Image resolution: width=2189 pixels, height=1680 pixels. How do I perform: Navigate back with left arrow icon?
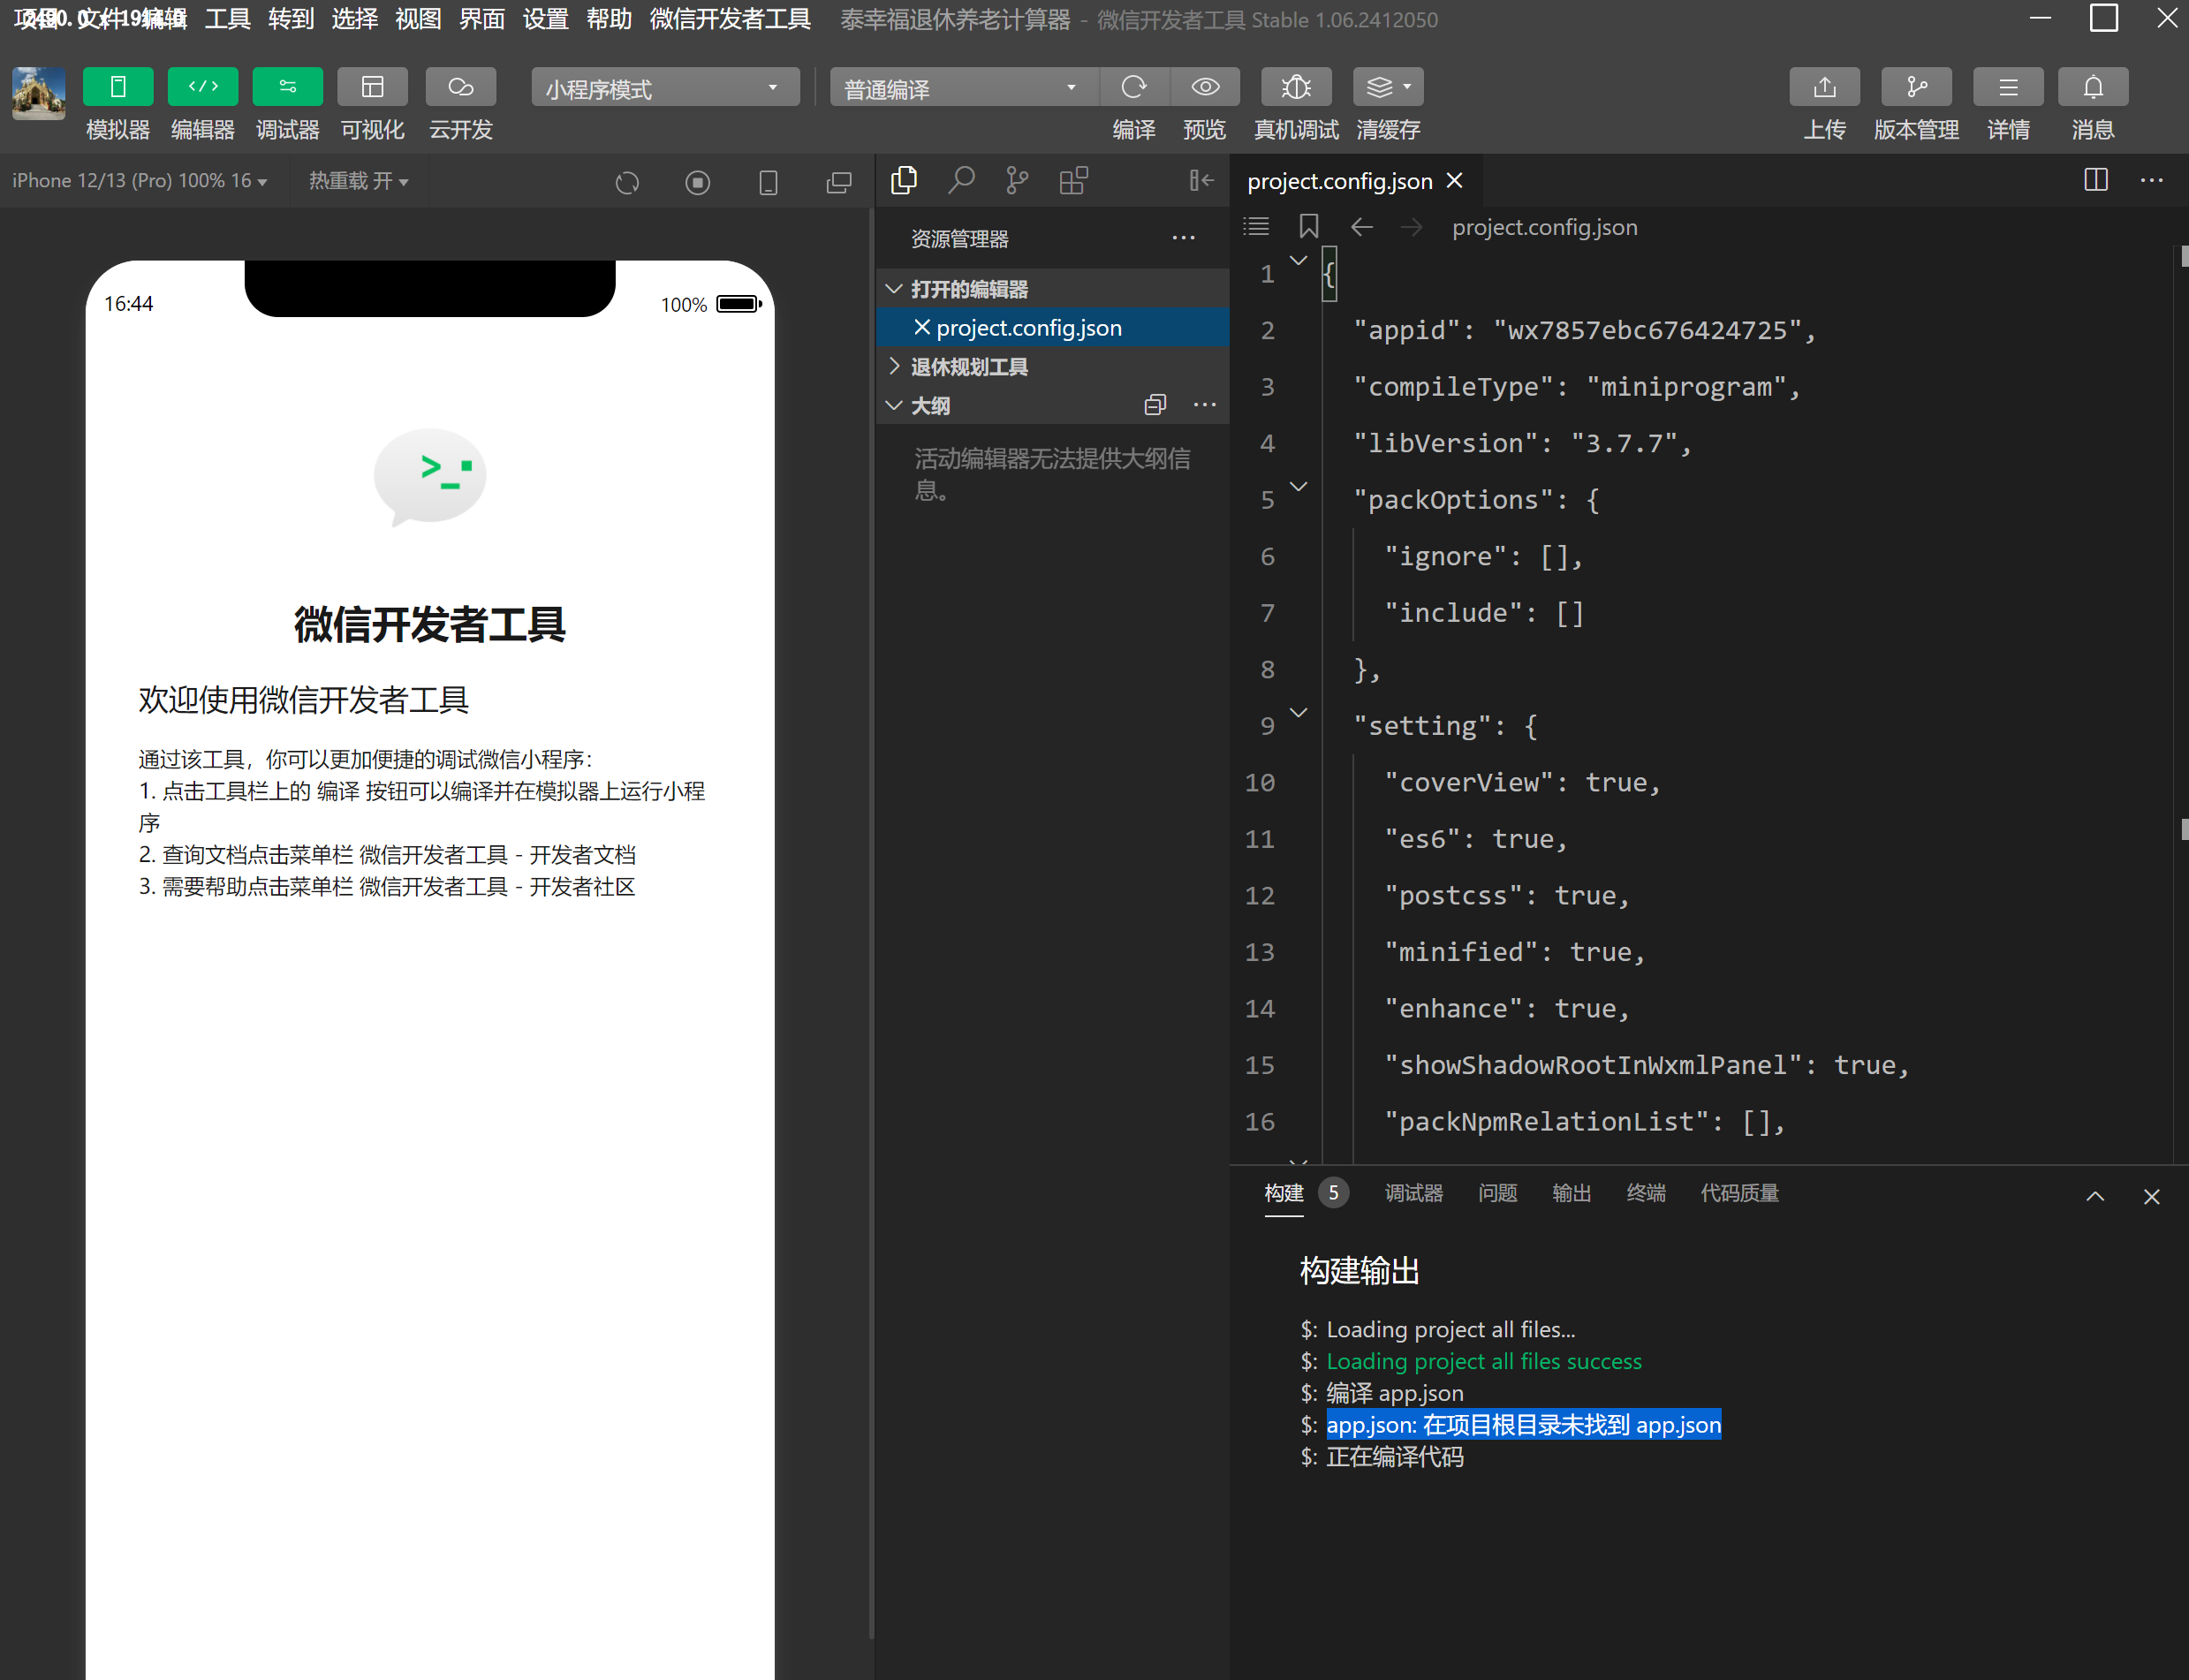click(x=1362, y=227)
